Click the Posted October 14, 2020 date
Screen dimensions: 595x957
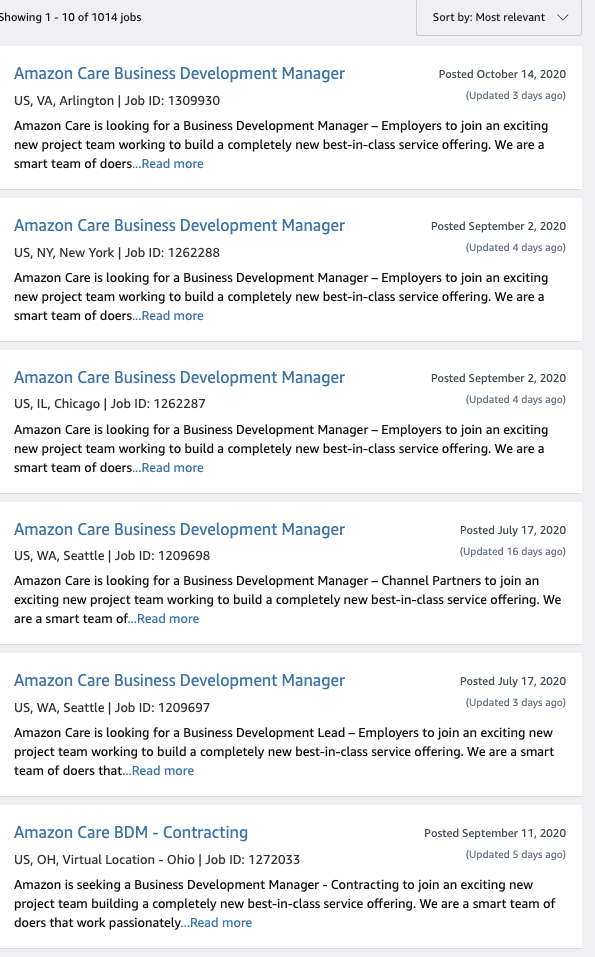click(x=502, y=74)
